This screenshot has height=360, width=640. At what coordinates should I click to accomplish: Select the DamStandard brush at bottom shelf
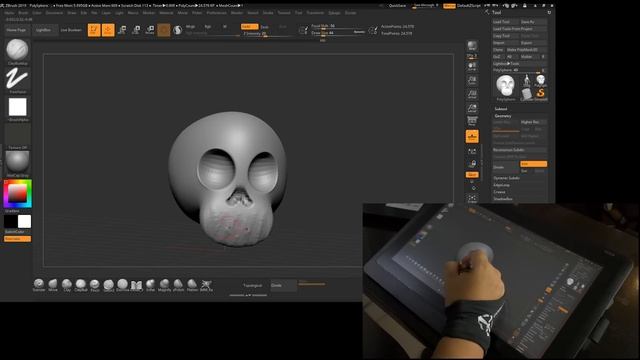click(x=122, y=284)
